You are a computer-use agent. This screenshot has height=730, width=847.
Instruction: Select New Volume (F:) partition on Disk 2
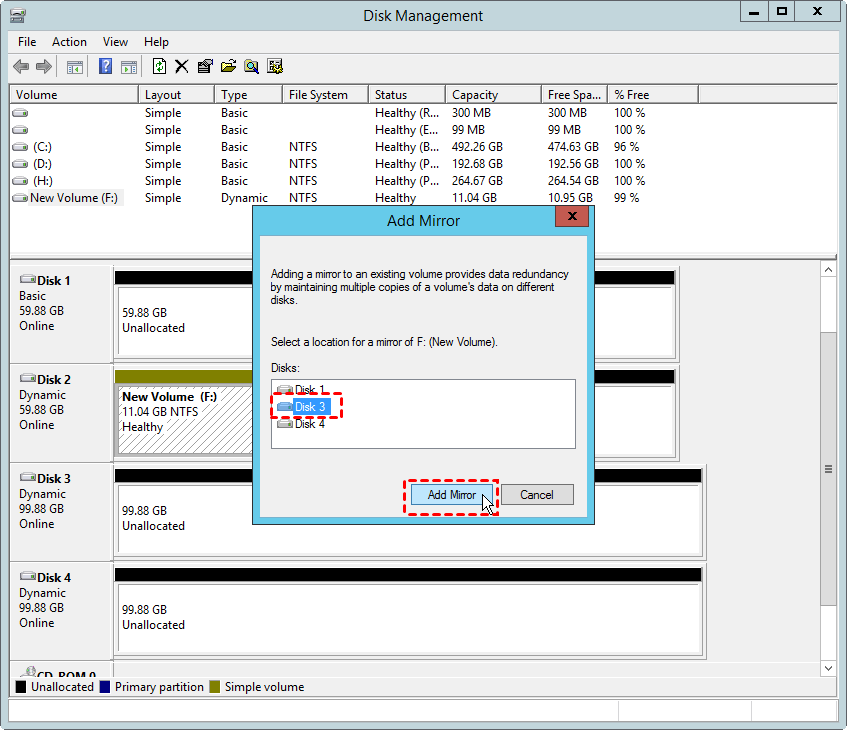coord(185,419)
